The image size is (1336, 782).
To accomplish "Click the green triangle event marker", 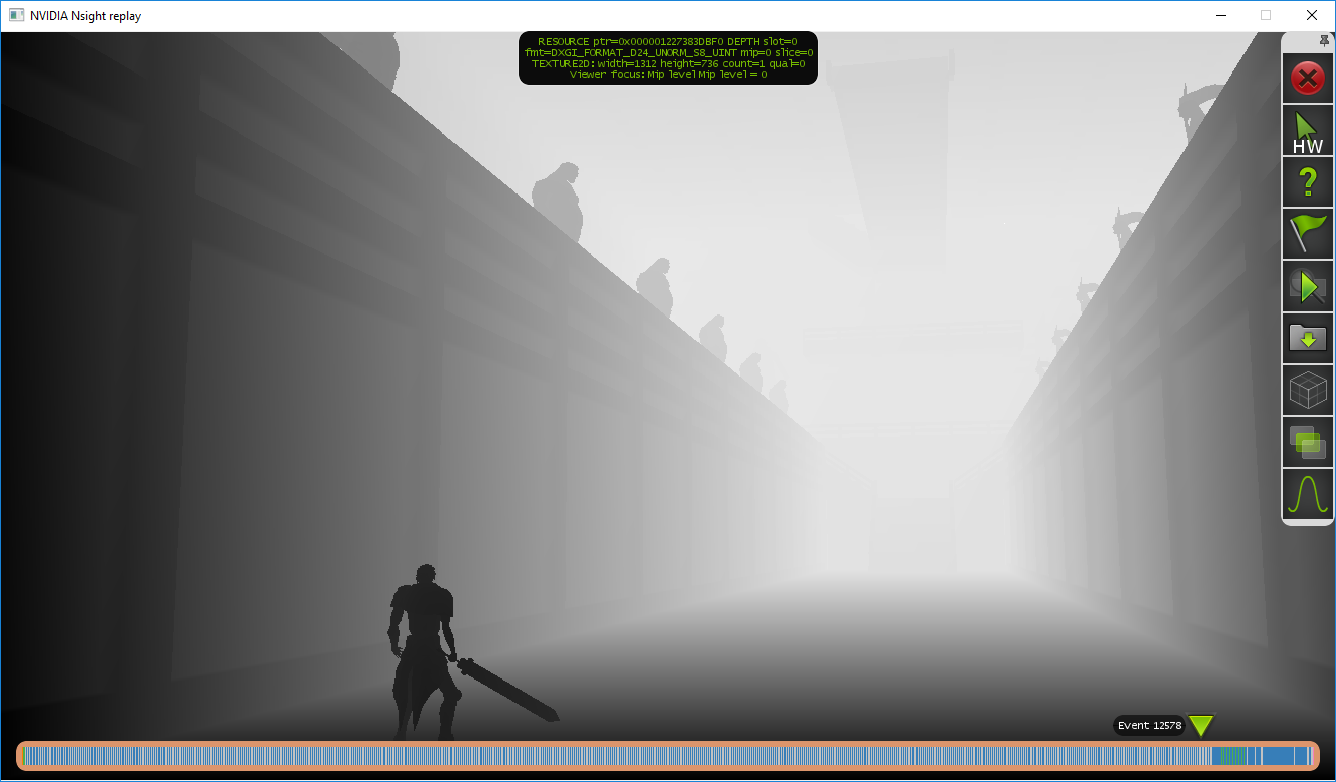I will pyautogui.click(x=1201, y=726).
